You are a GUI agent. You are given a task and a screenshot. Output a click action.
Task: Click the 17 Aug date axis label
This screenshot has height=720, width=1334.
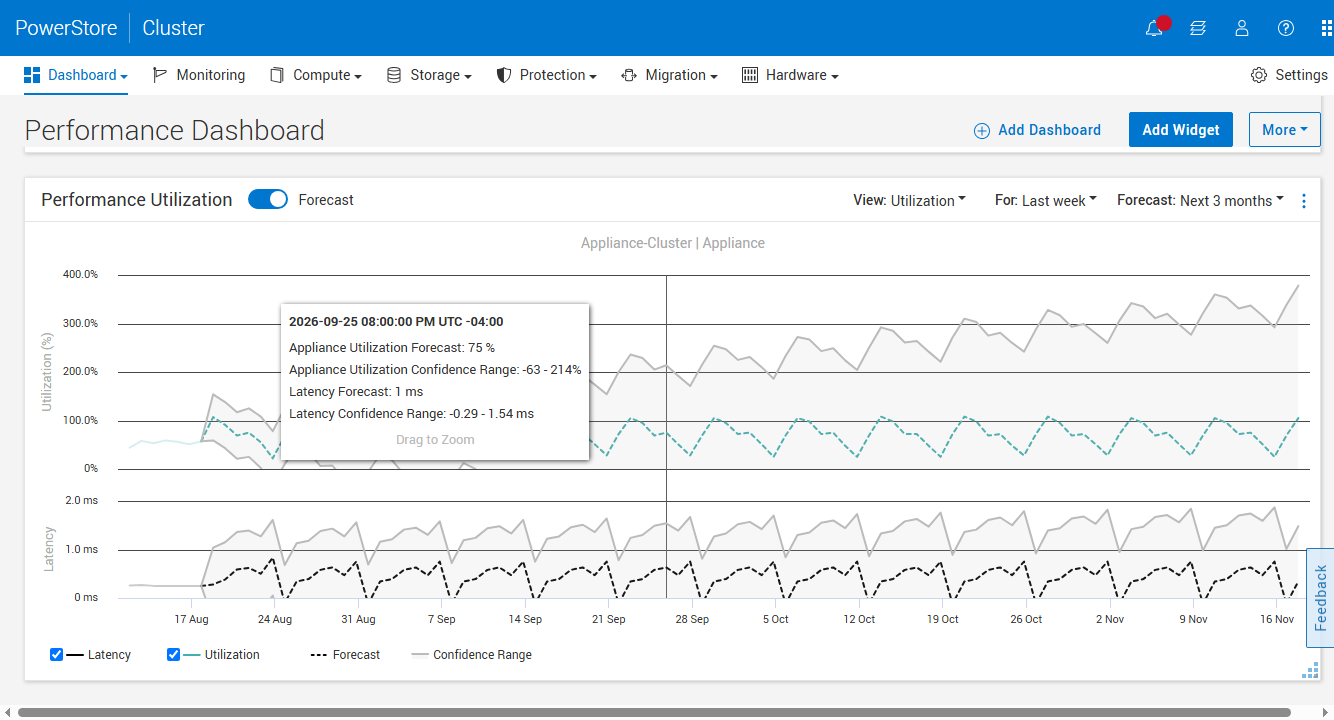point(191,619)
